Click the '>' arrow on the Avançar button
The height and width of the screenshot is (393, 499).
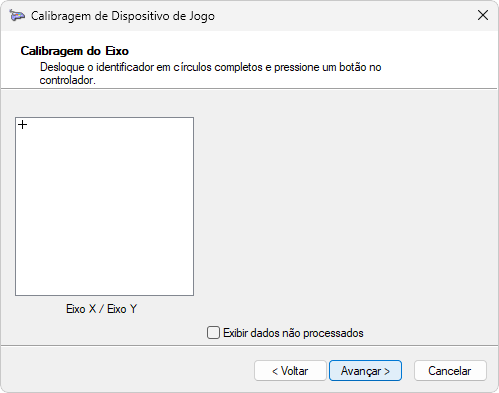[387, 371]
